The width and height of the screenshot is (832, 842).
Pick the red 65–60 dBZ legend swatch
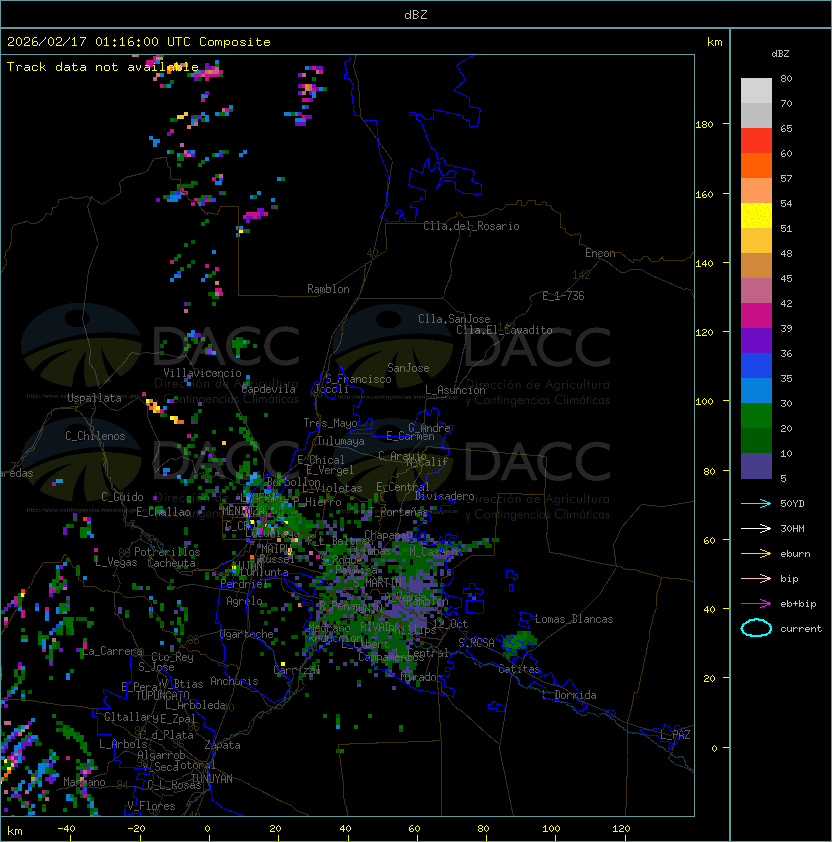(756, 141)
